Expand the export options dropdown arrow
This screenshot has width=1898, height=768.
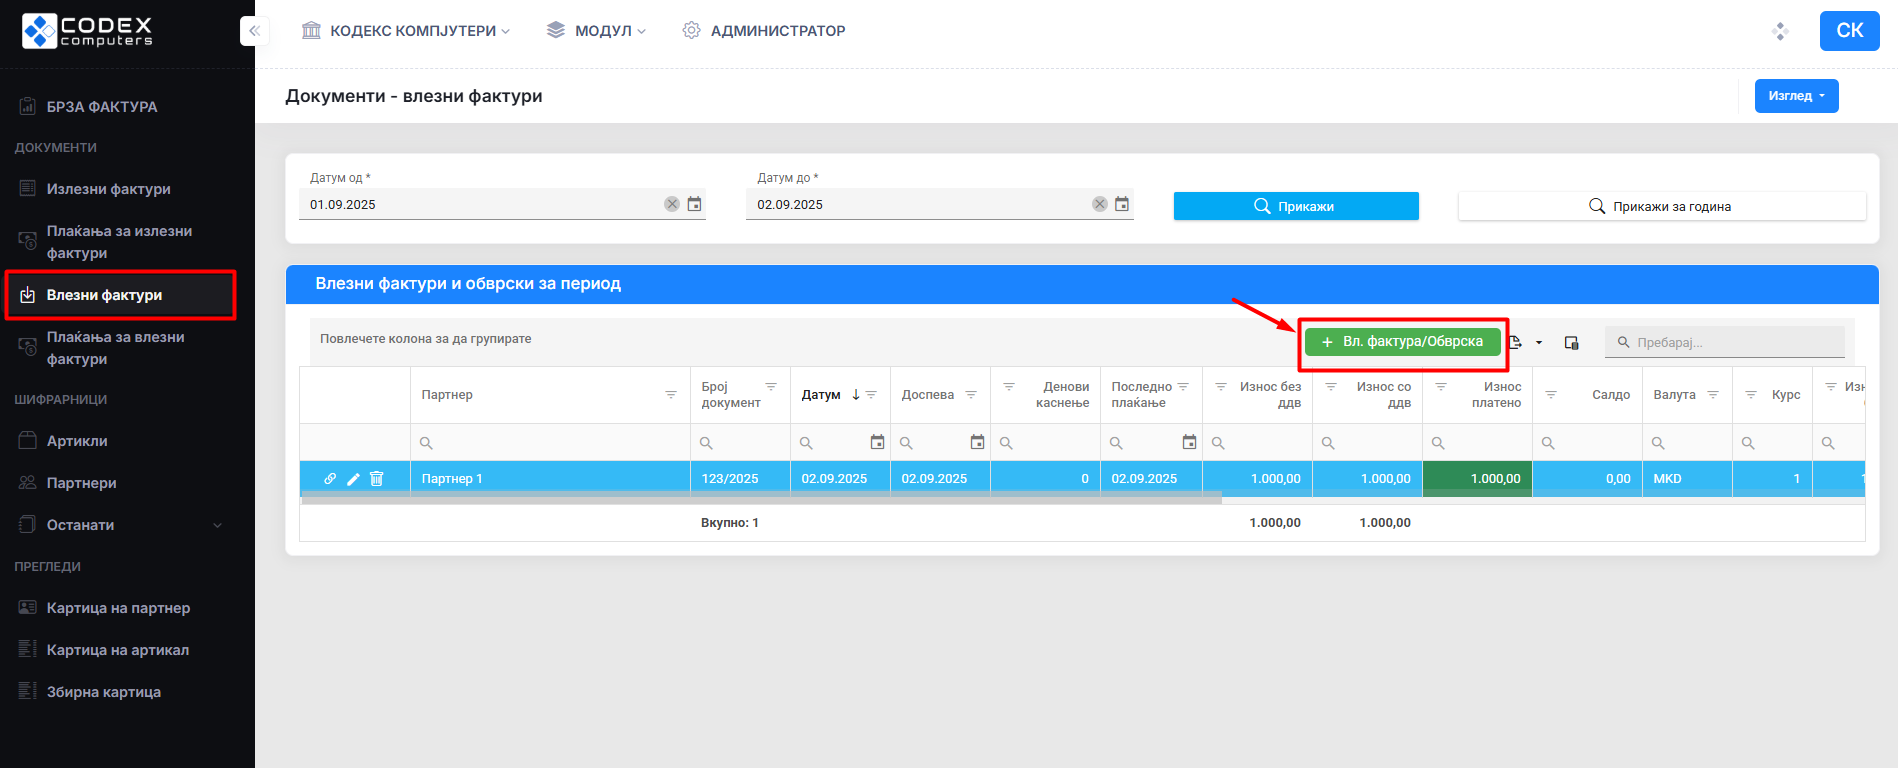tap(1539, 342)
